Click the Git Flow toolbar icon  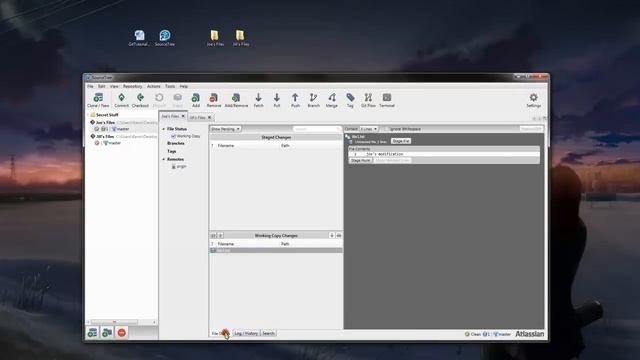coord(368,100)
